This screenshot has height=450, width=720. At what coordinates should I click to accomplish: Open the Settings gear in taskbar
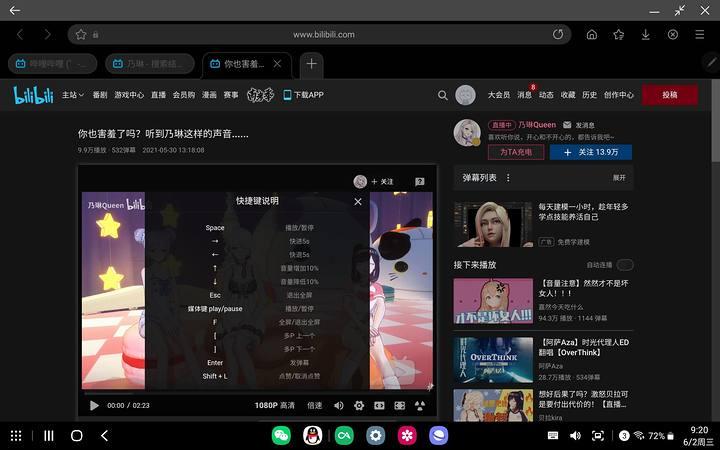[x=376, y=435]
